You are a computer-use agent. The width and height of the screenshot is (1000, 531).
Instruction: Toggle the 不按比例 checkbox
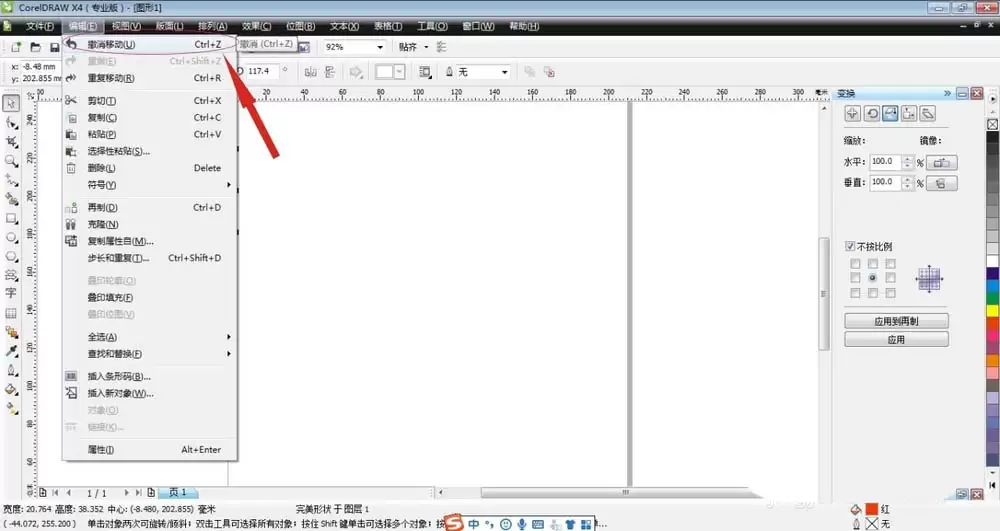point(849,246)
